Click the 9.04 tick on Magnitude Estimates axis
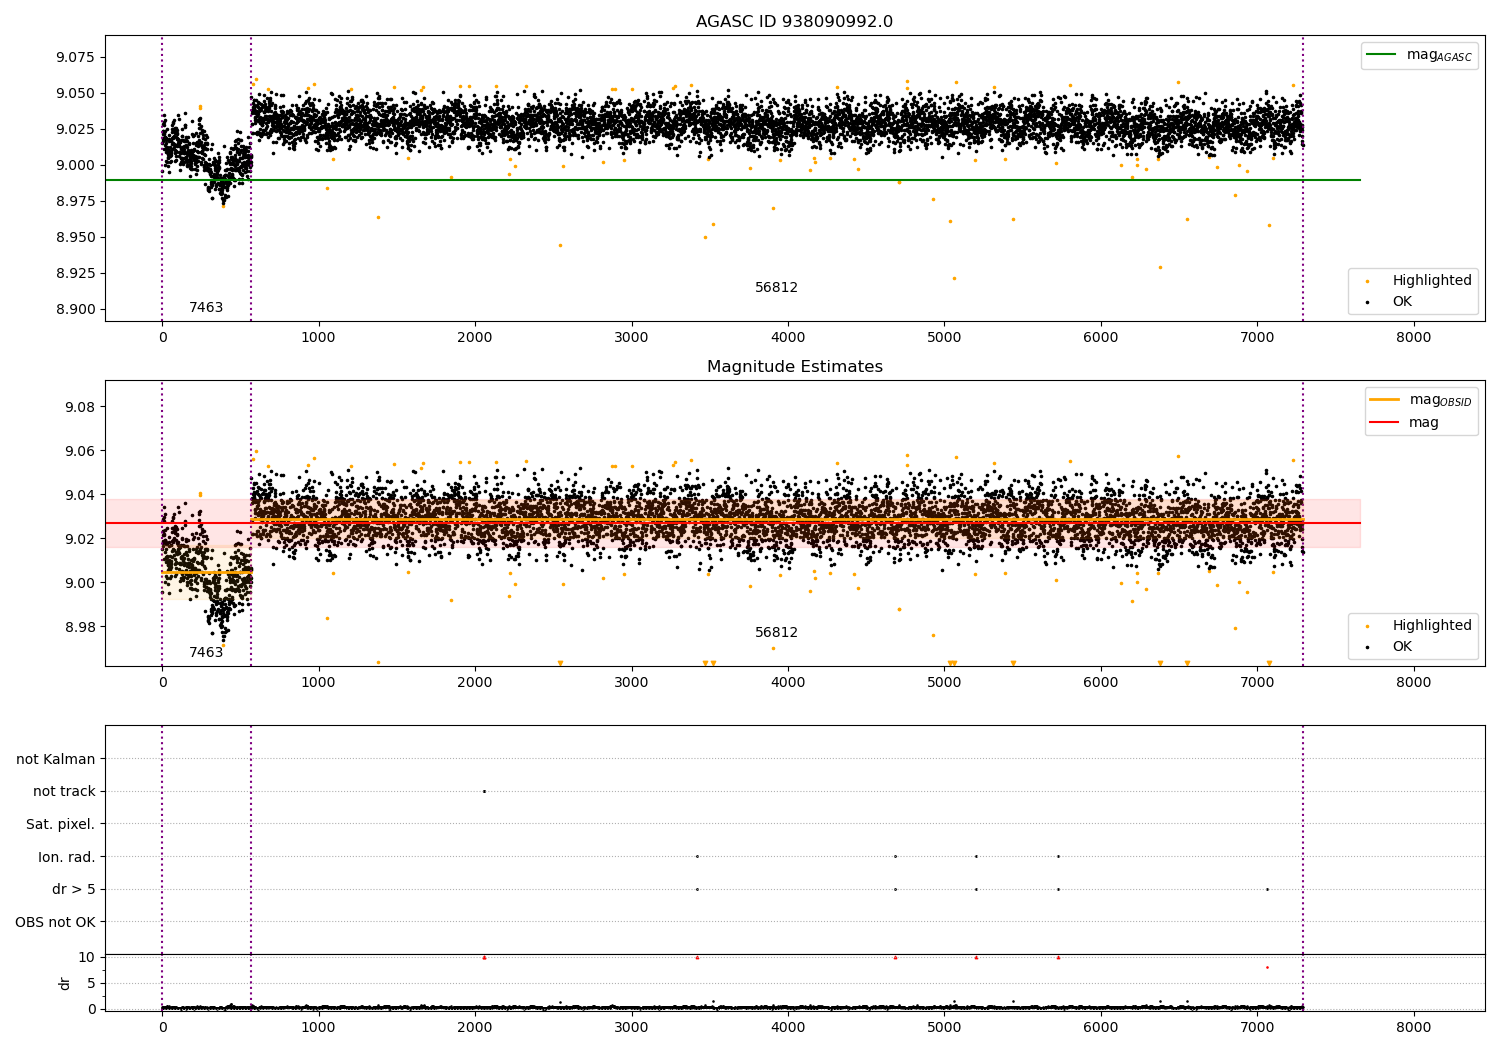 tap(80, 495)
